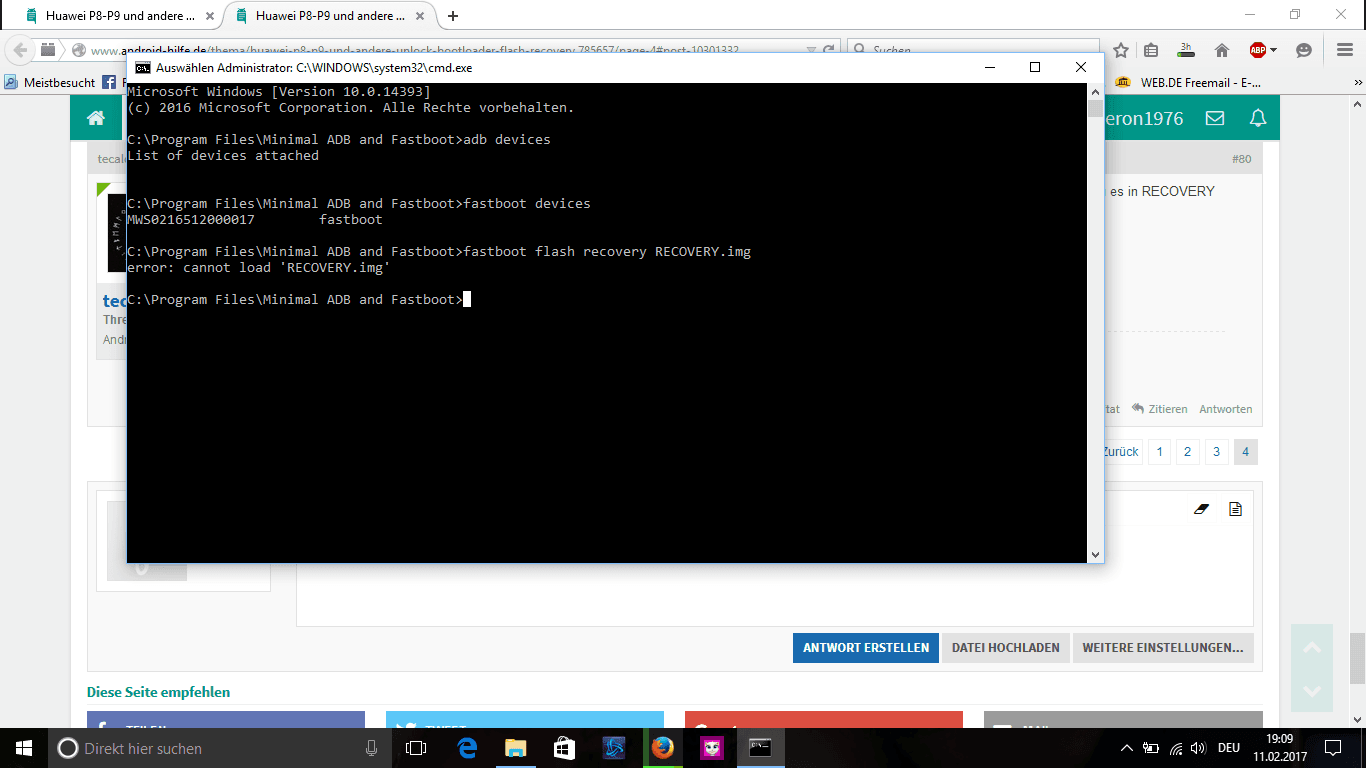The height and width of the screenshot is (768, 1366).
Task: Click Direkt hier suchen taskbar search
Action: tap(219, 748)
